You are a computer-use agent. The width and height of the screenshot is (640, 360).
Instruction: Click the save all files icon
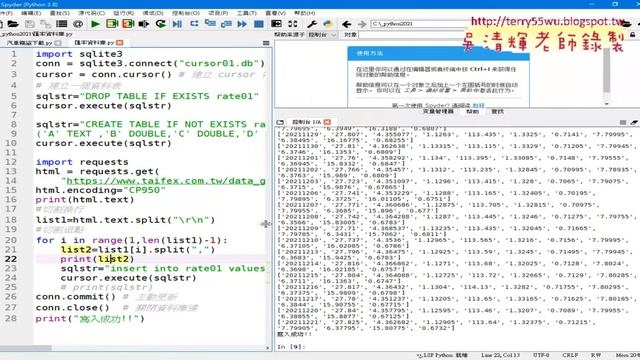click(x=45, y=24)
